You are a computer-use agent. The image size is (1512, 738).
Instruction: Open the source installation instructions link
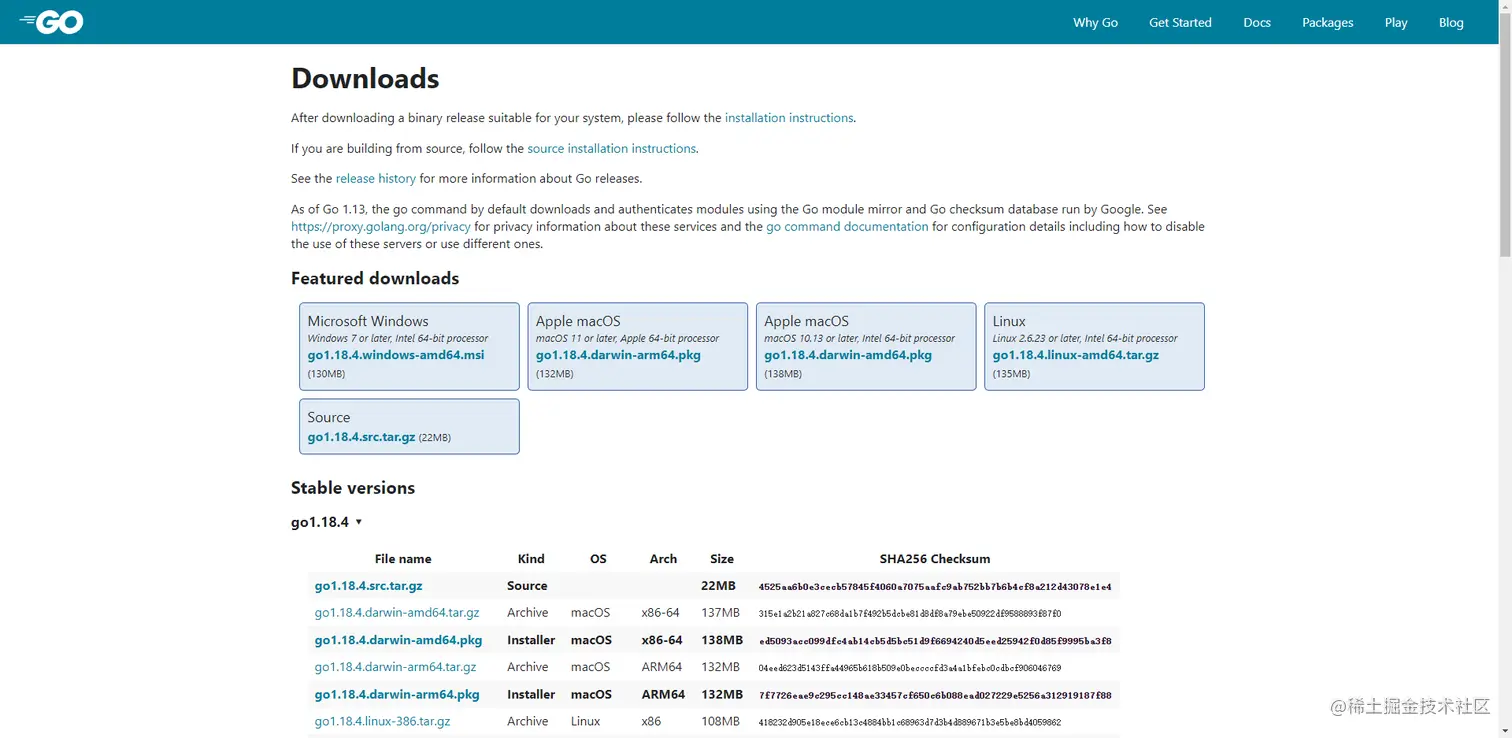[611, 148]
